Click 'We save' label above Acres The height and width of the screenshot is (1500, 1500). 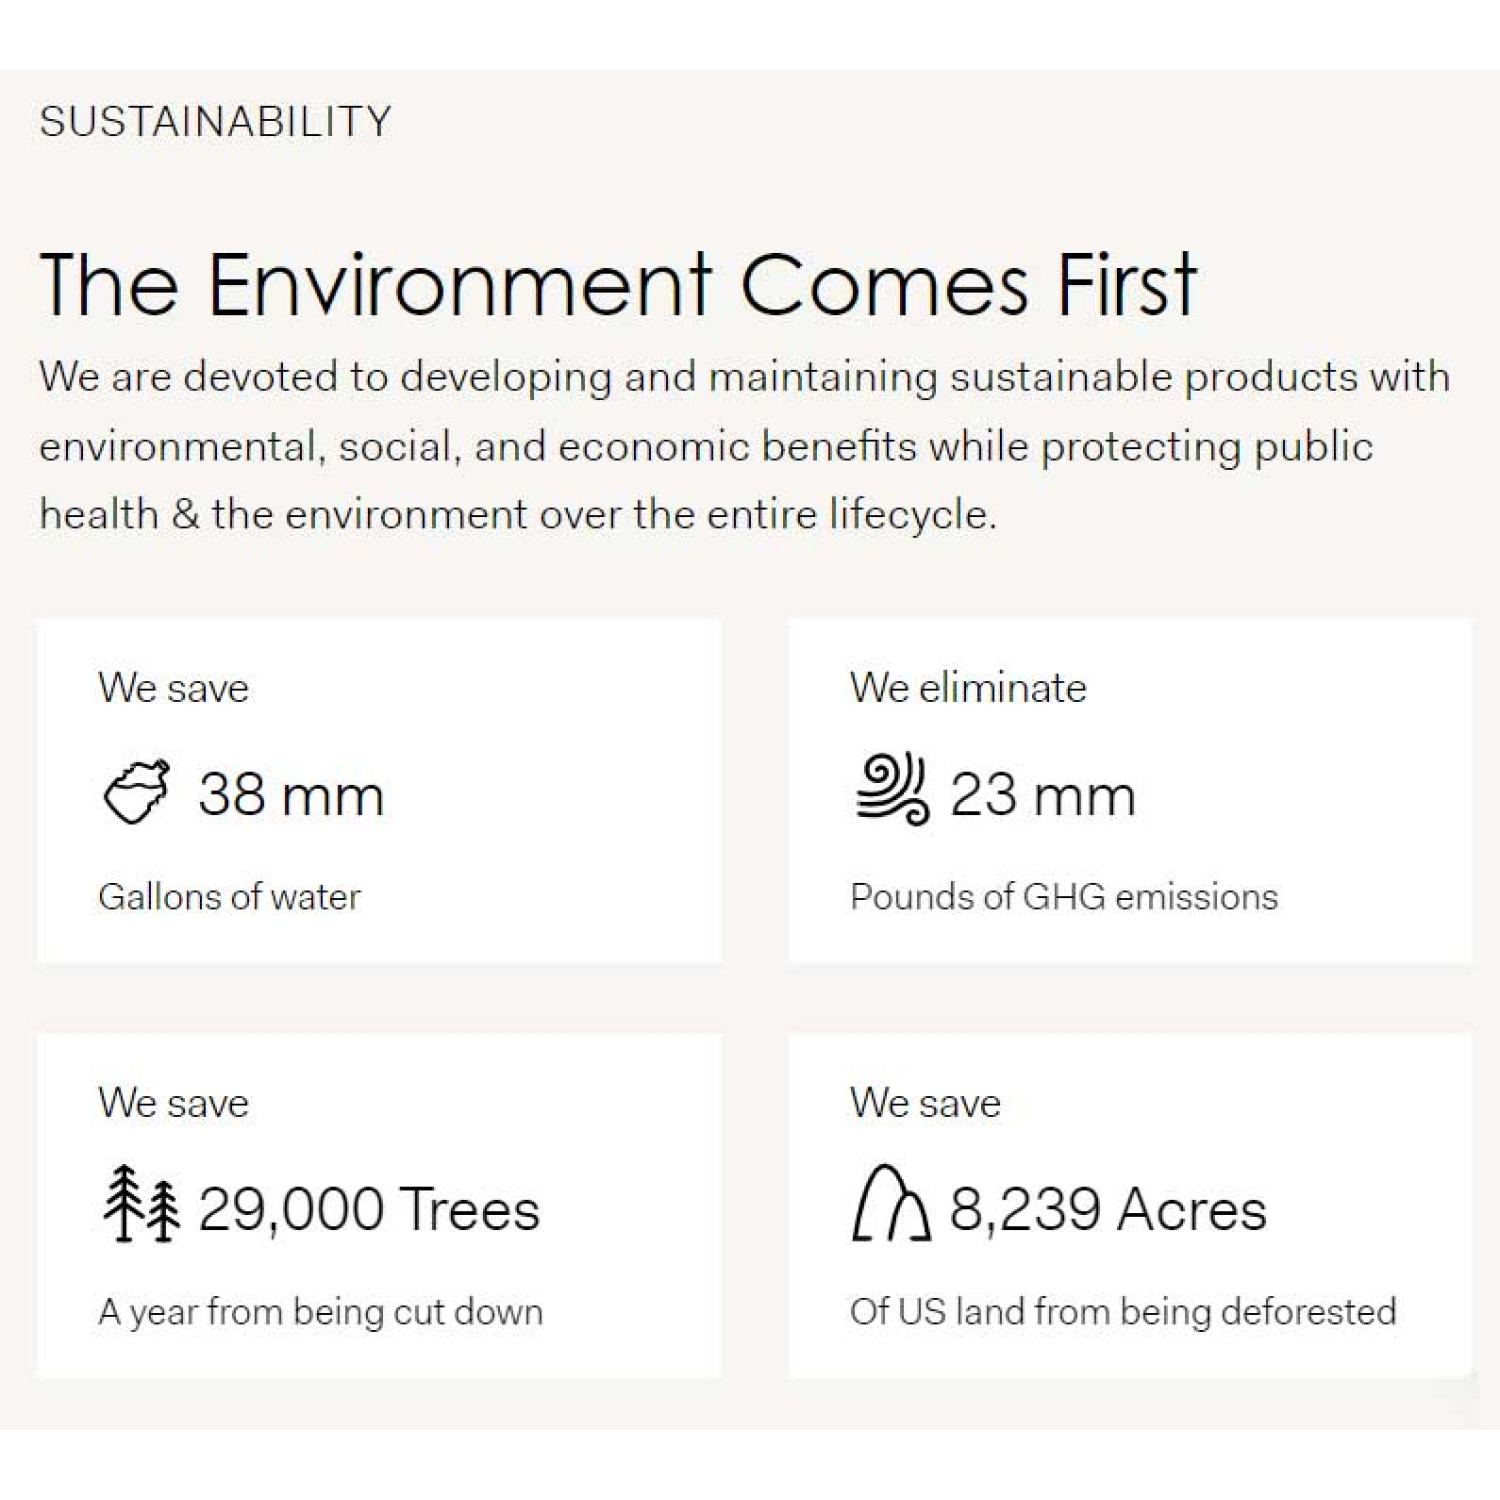[925, 1103]
